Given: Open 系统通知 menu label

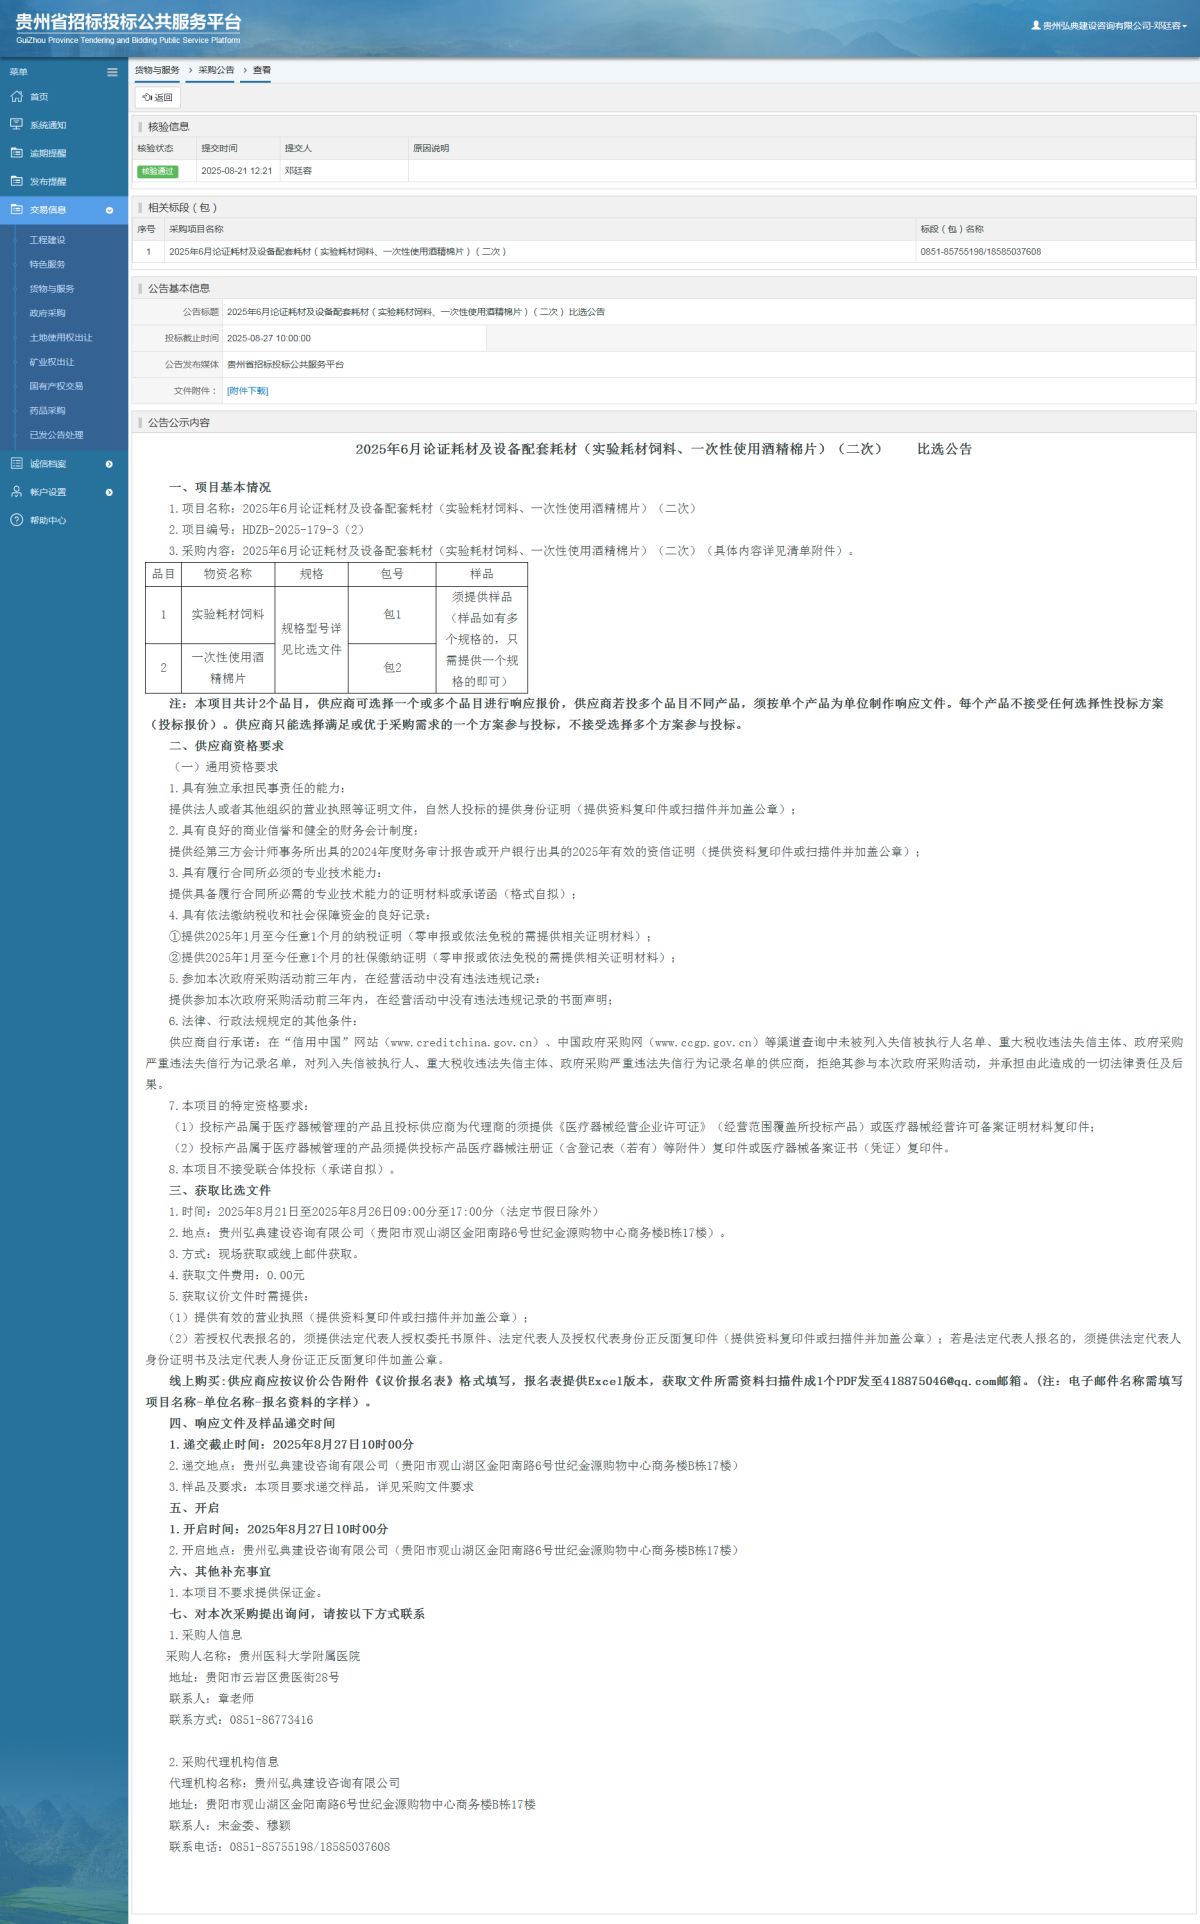Looking at the screenshot, I should click(x=48, y=125).
